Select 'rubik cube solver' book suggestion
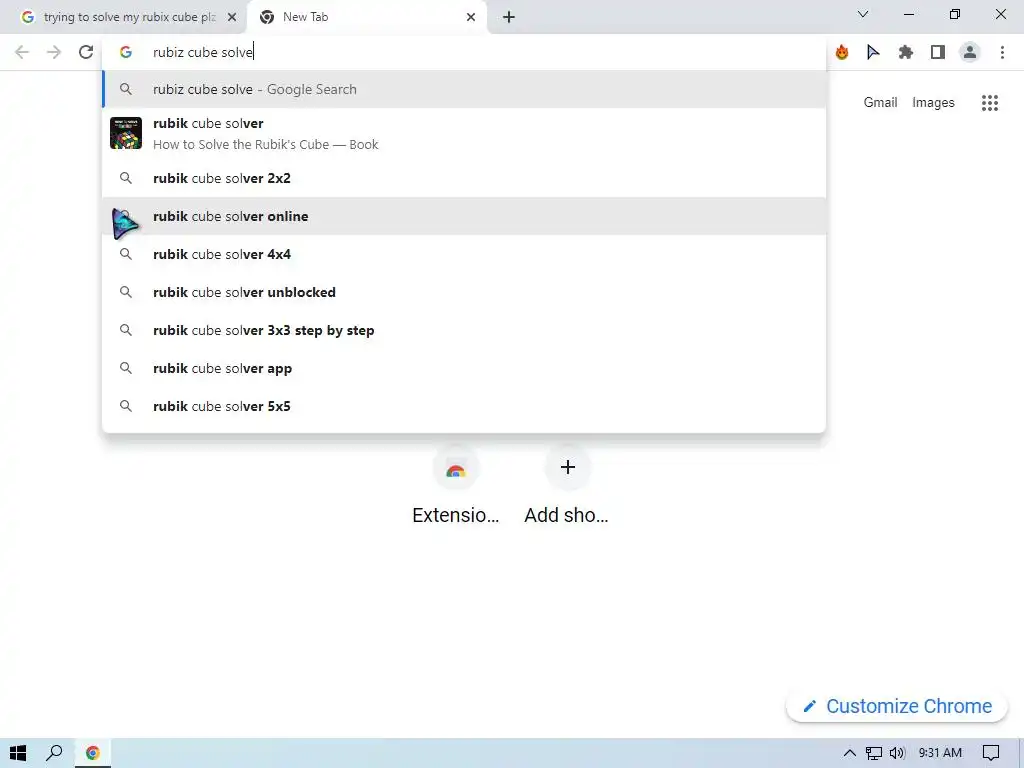This screenshot has height=768, width=1024. click(464, 133)
